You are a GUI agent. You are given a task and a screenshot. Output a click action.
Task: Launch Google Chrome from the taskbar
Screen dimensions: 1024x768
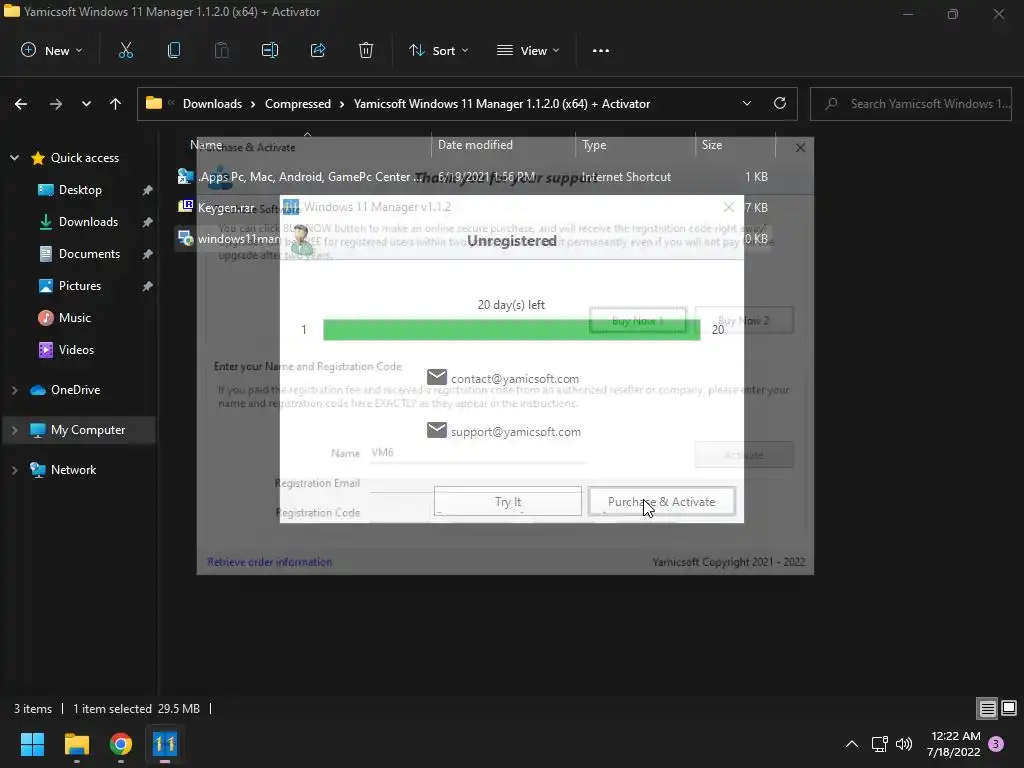click(121, 744)
